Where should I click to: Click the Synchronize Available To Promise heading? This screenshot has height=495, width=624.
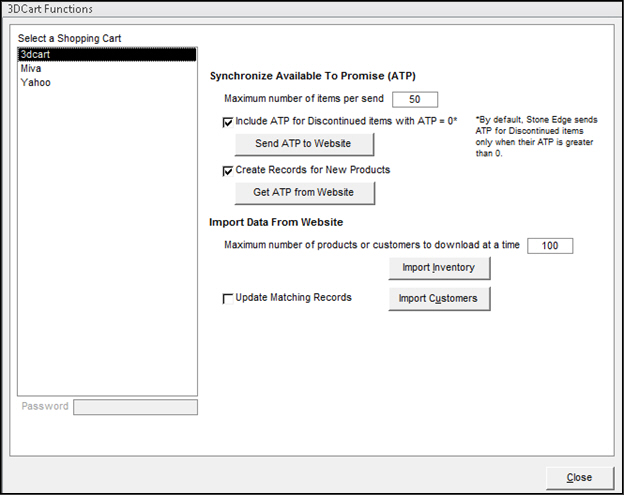[313, 76]
